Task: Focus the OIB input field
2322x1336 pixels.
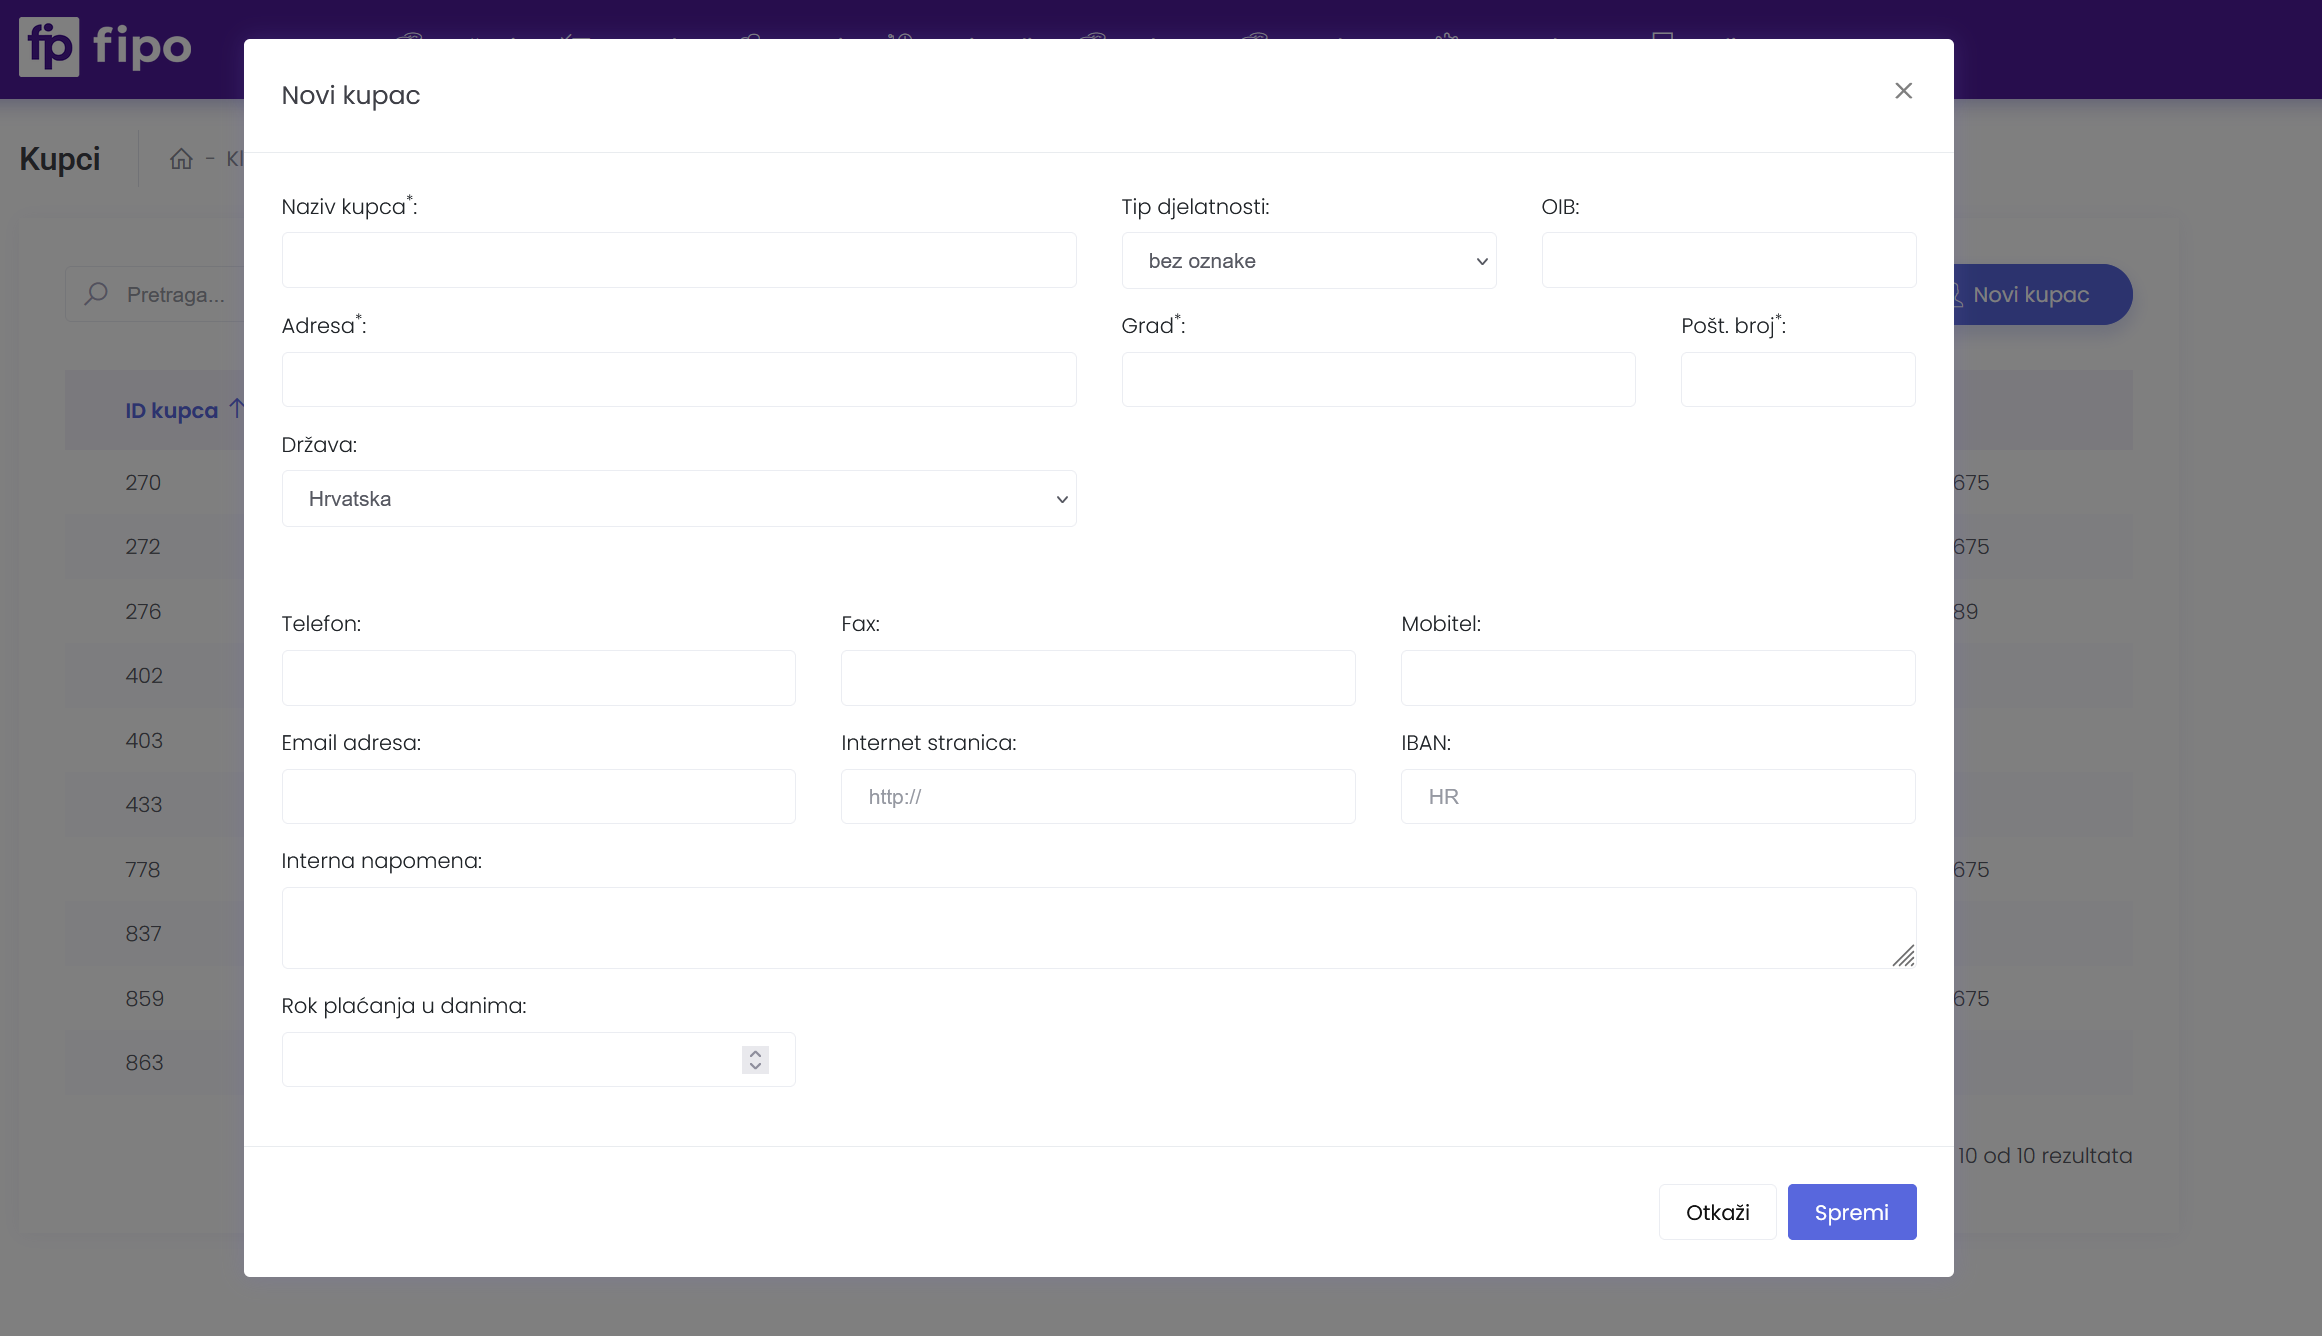Action: coord(1728,261)
